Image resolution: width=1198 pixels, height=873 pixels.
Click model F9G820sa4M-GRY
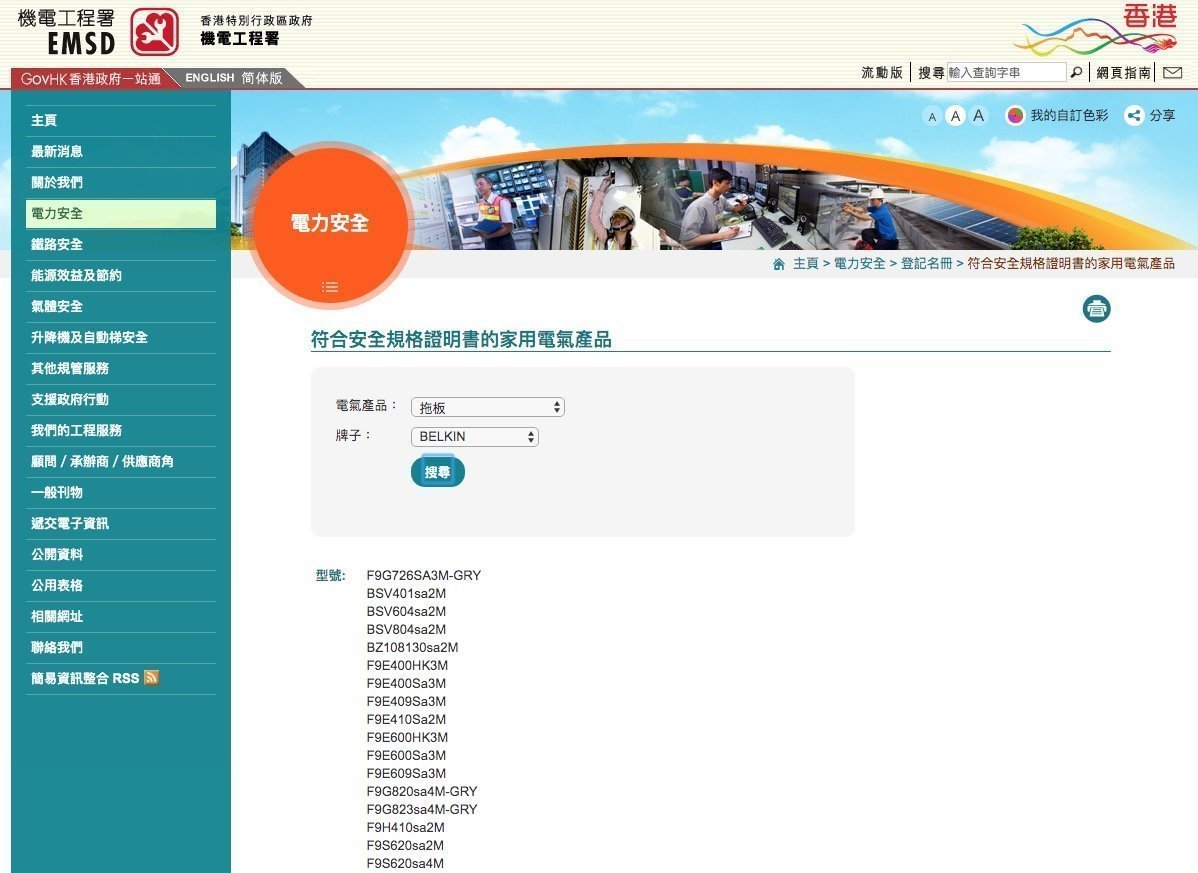click(x=422, y=791)
